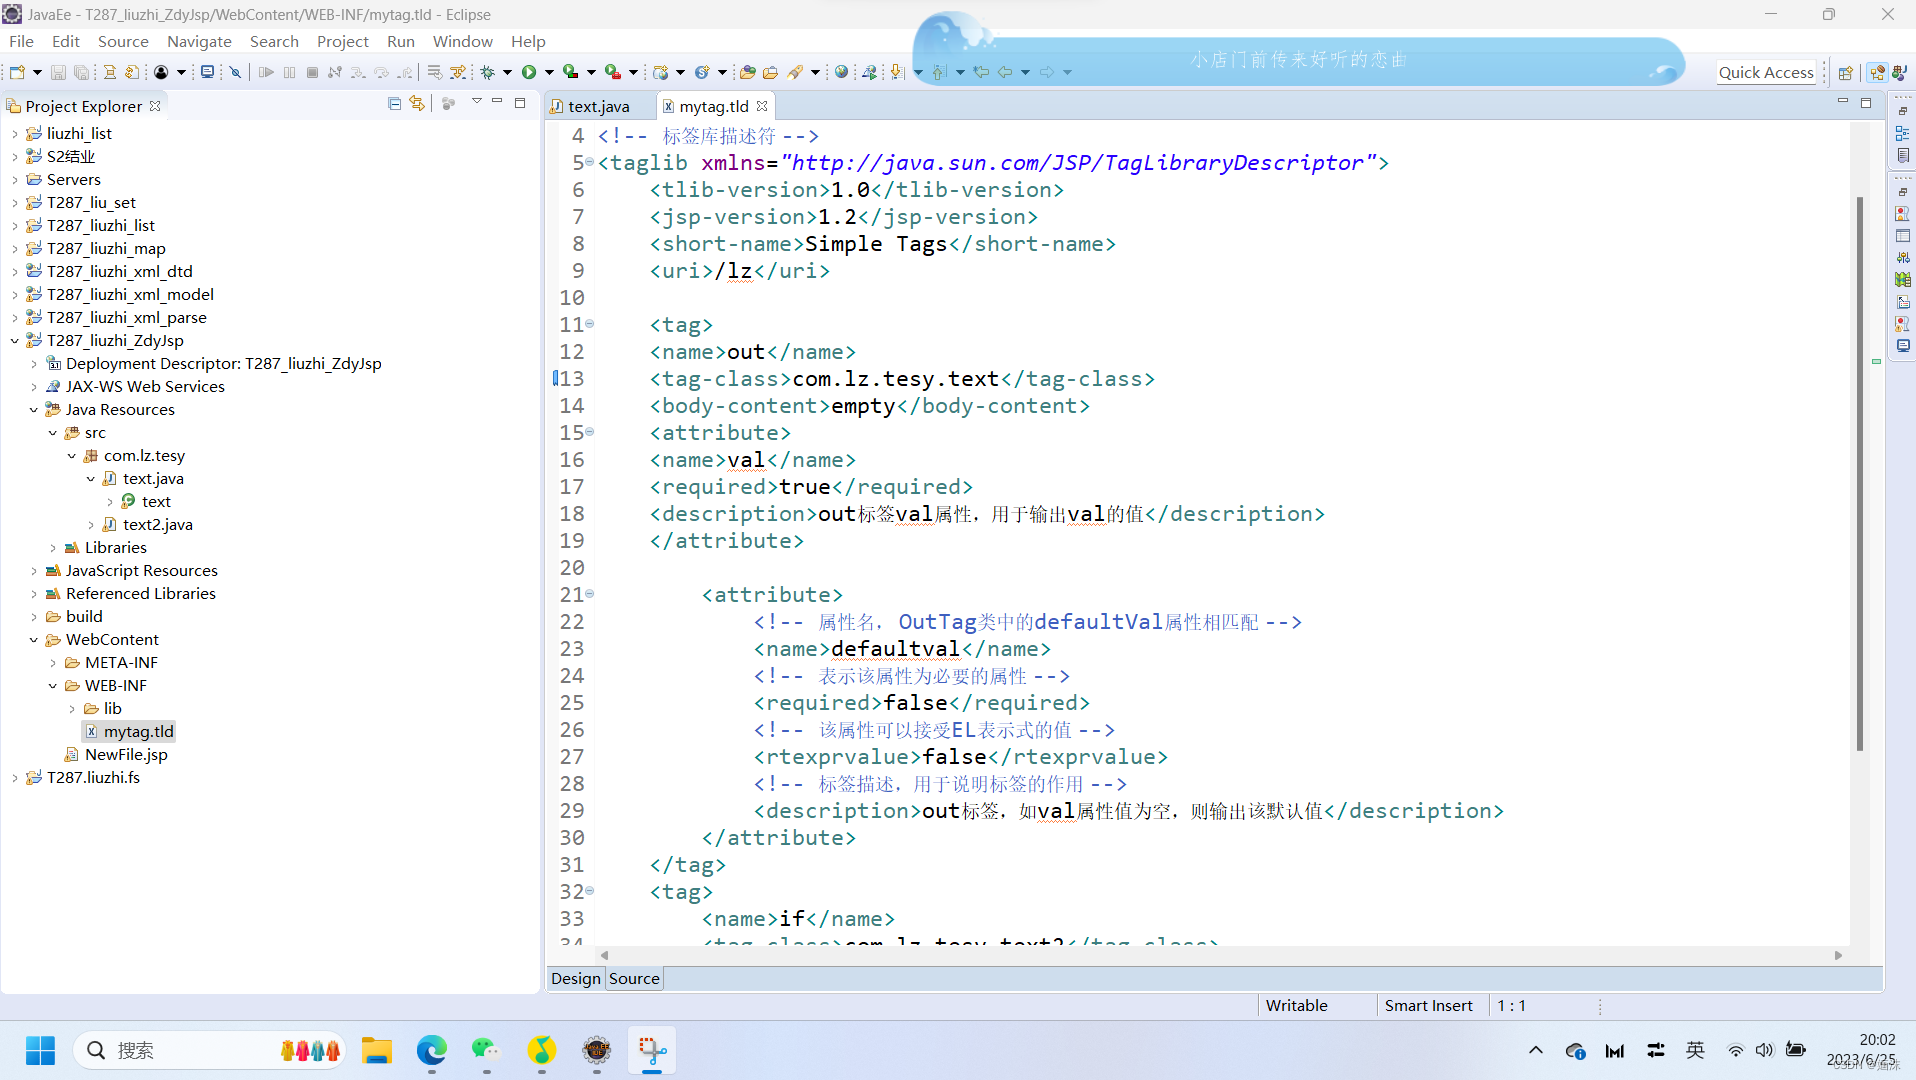Toggle fold marker on line 11
This screenshot has width=1916, height=1080.
[590, 323]
